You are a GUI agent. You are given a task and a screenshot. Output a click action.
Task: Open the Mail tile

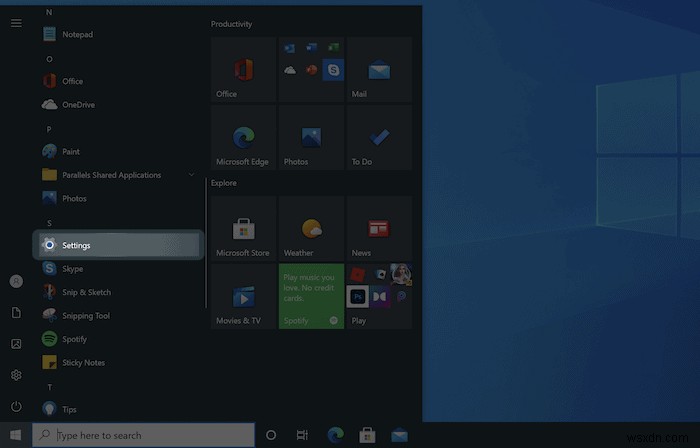point(379,70)
